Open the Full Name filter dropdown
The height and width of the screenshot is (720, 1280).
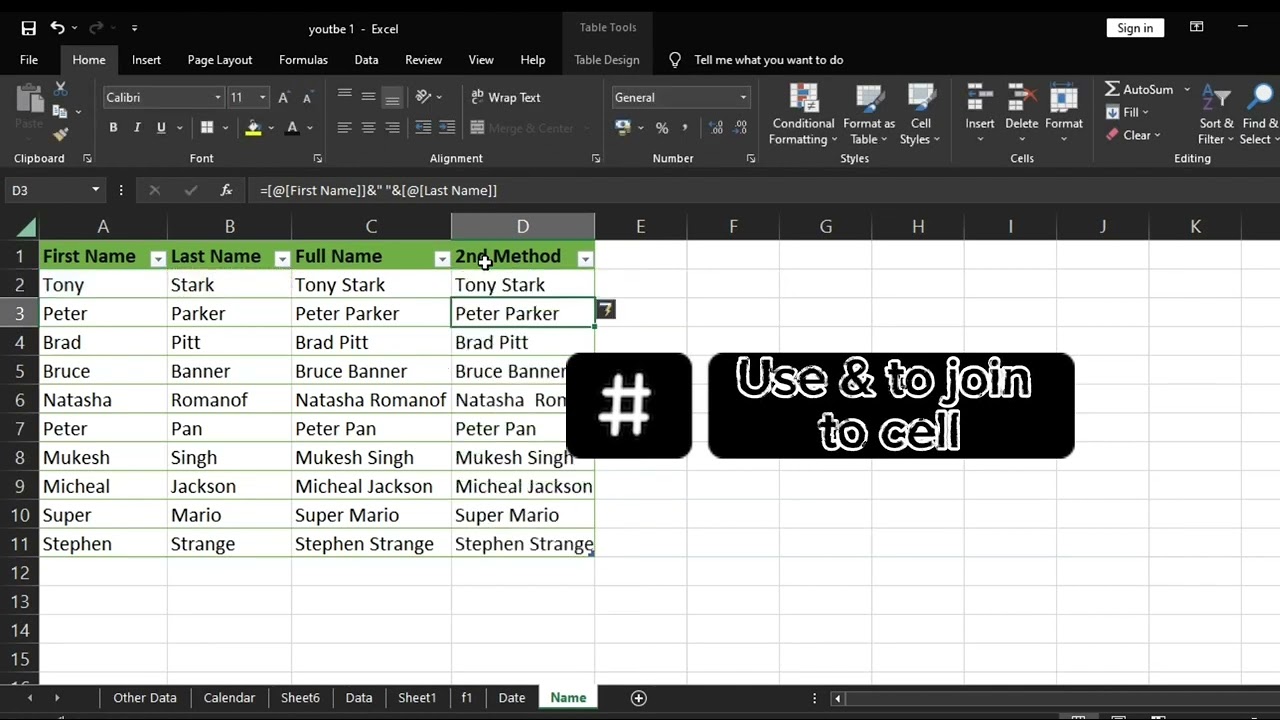[x=442, y=259]
